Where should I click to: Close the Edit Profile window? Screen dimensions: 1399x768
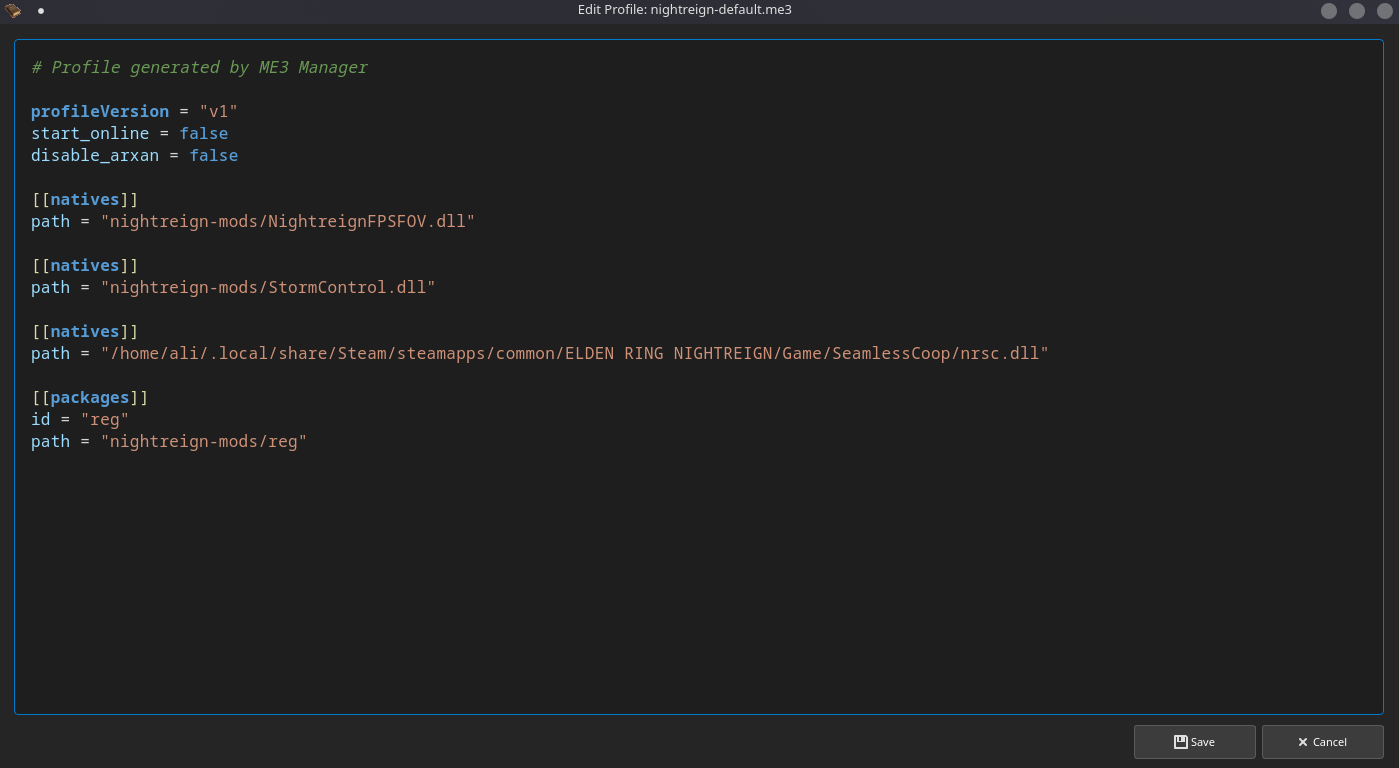pos(1384,11)
